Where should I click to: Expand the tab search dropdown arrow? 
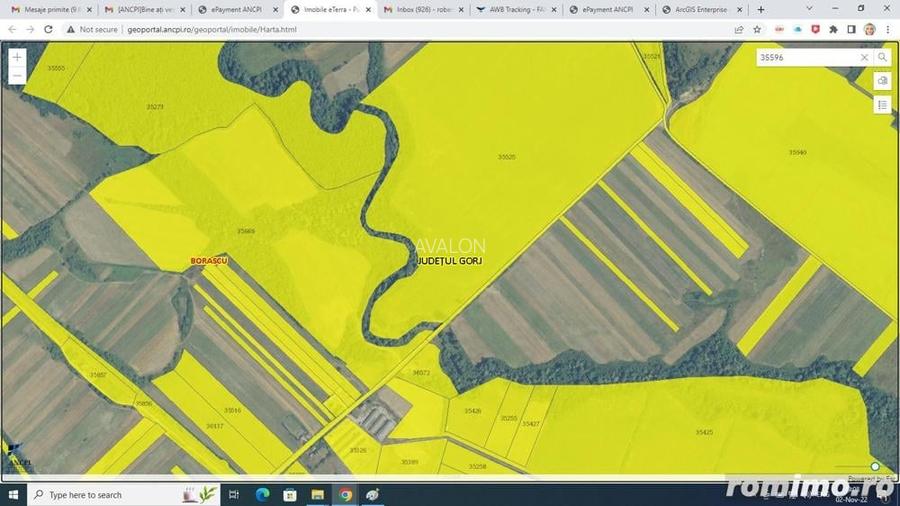coord(809,9)
